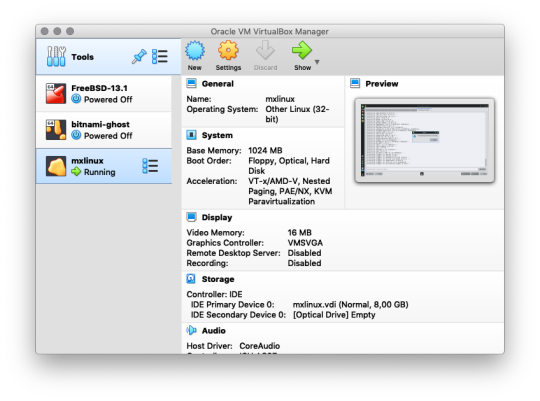This screenshot has width=540, height=401.
Task: Click the bitnami-ghost OS icon
Action: coord(56,130)
